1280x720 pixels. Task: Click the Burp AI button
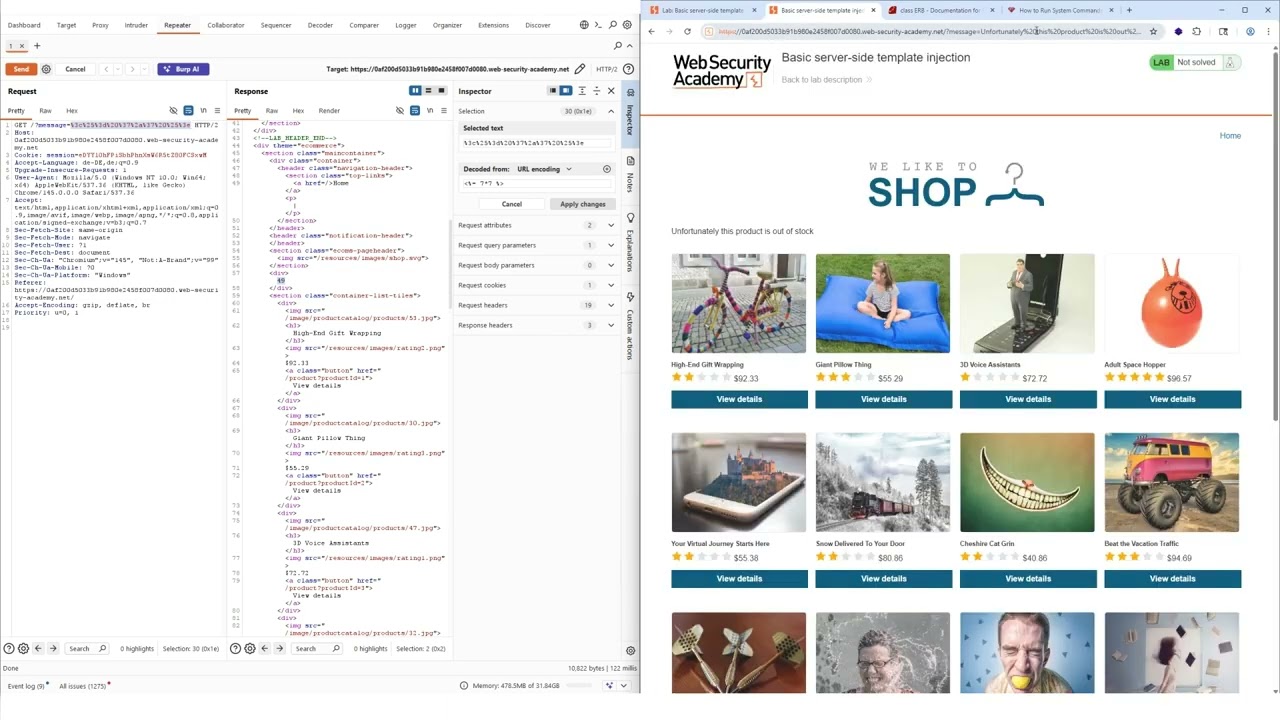(x=183, y=69)
